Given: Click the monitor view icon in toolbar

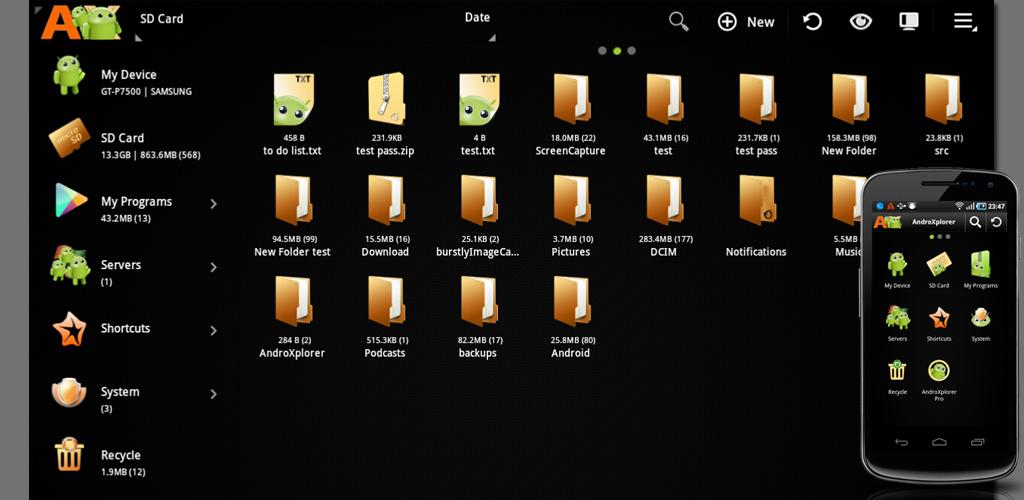Looking at the screenshot, I should (x=908, y=22).
